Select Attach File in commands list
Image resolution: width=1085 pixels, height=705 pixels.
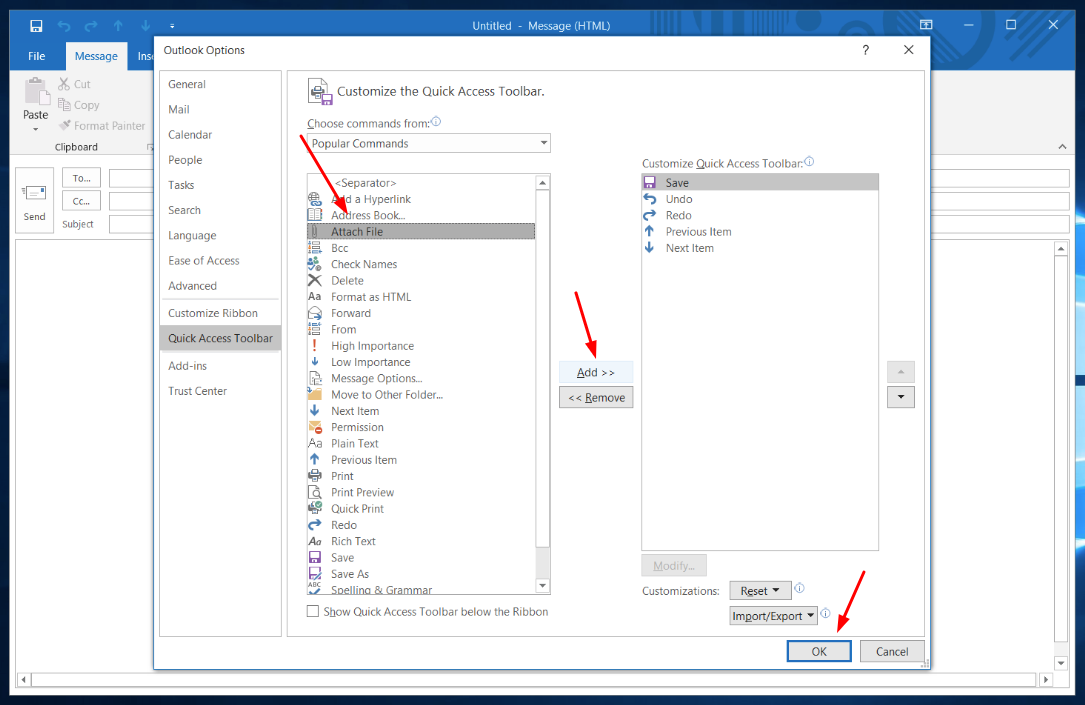point(421,232)
